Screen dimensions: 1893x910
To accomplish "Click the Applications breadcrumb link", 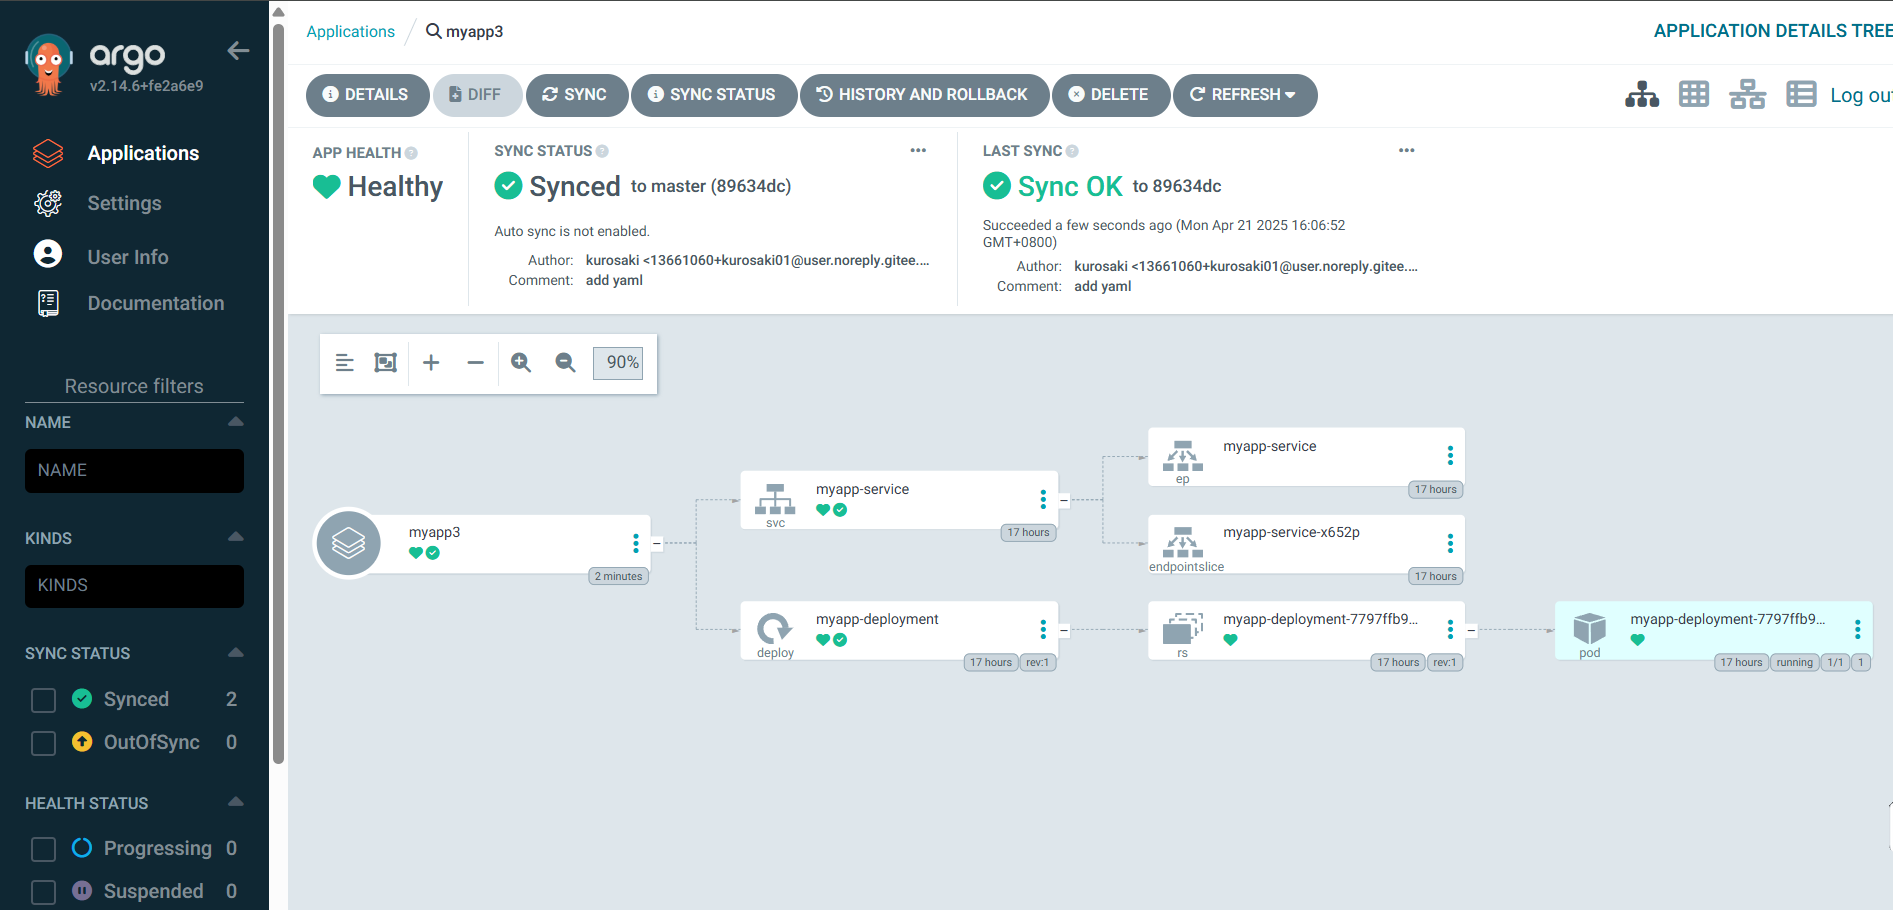I will [x=350, y=32].
